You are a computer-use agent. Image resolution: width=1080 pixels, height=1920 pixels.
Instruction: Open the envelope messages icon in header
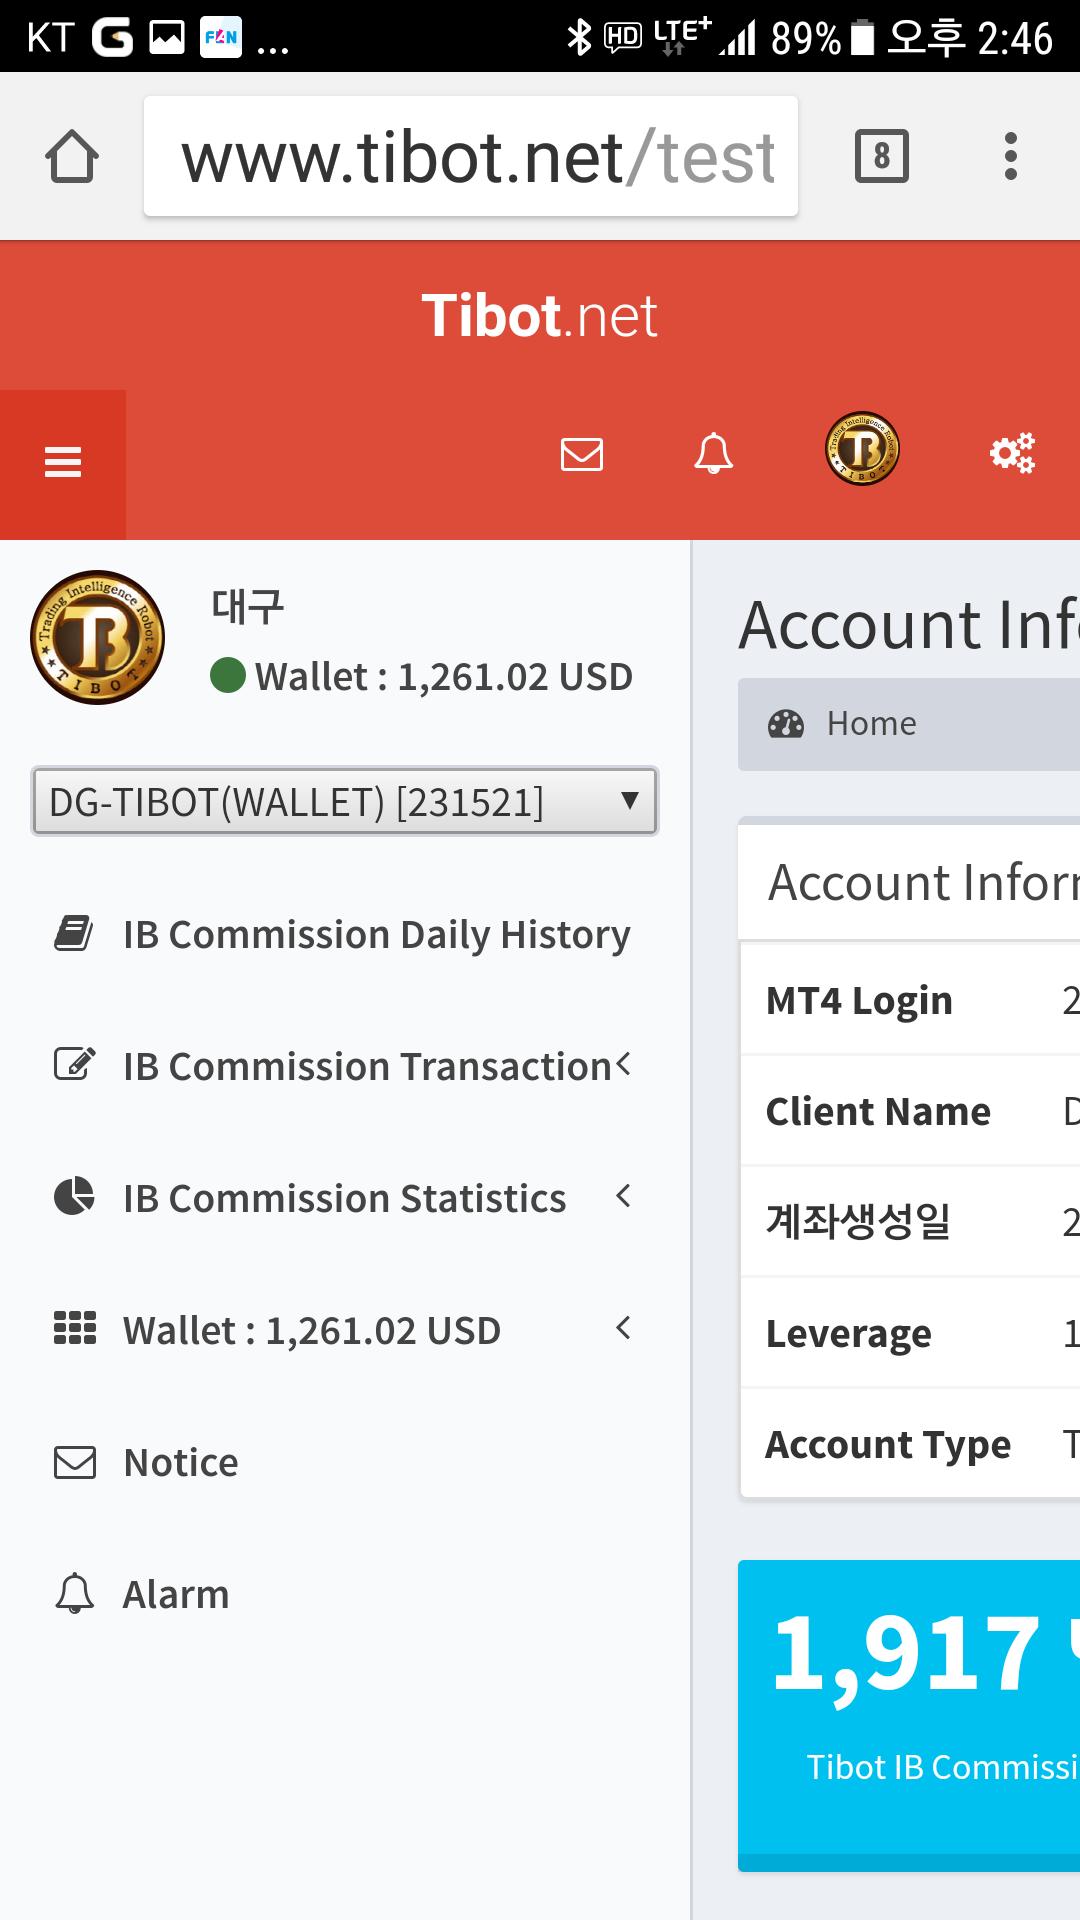coord(582,453)
